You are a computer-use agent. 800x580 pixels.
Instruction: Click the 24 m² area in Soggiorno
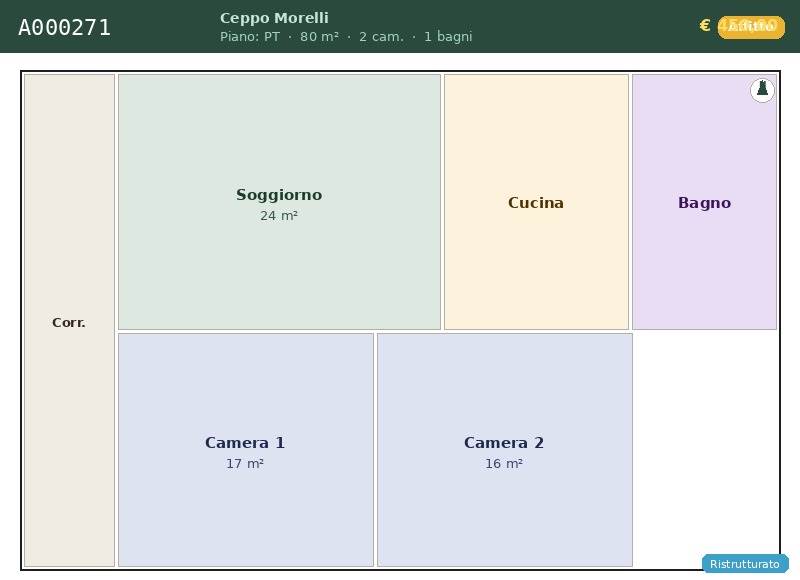(279, 216)
